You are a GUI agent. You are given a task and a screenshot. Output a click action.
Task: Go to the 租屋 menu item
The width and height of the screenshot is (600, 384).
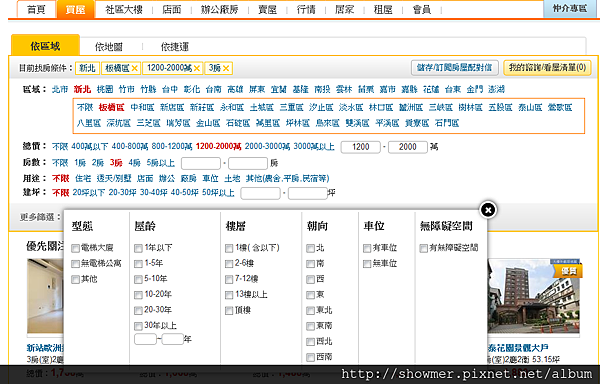coord(383,10)
